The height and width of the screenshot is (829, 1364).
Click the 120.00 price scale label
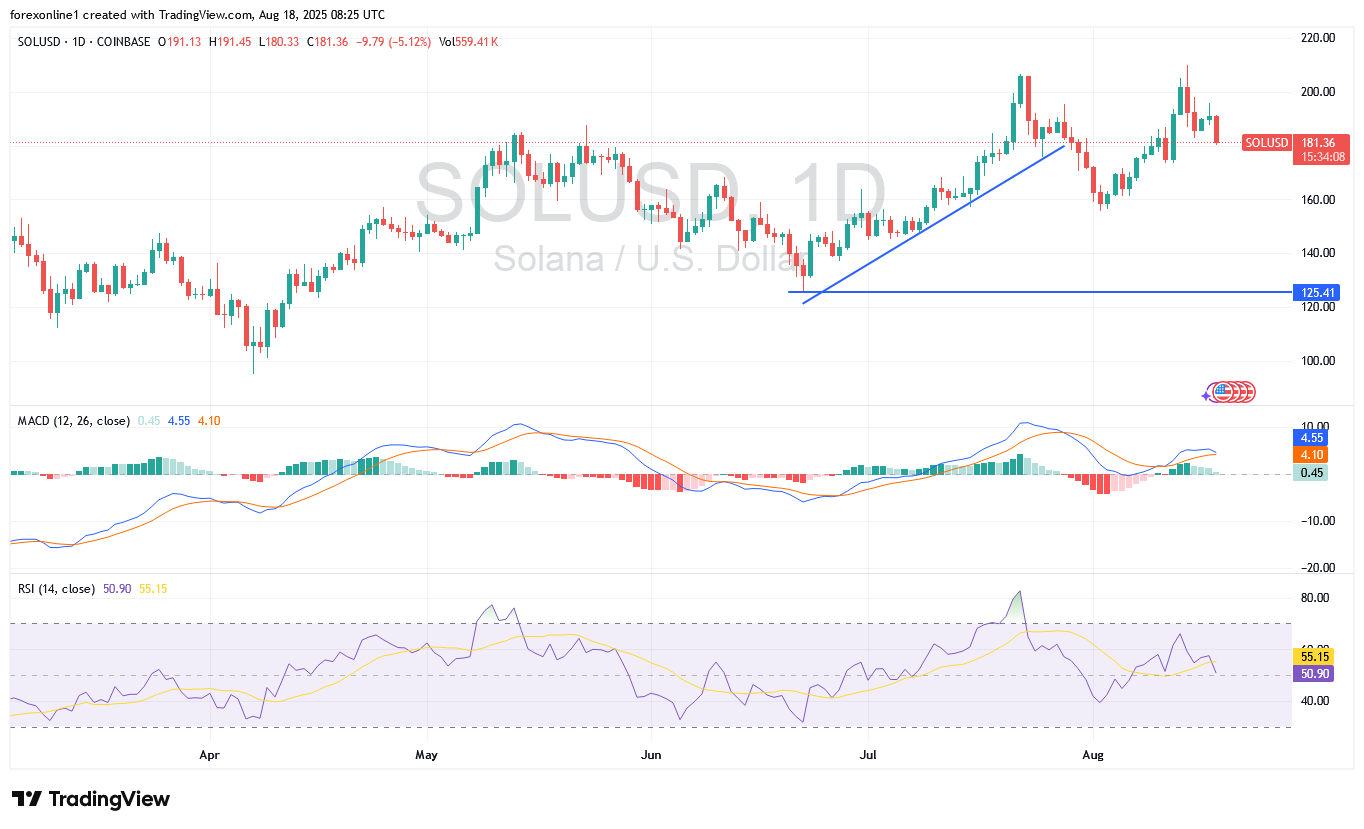coord(1317,307)
